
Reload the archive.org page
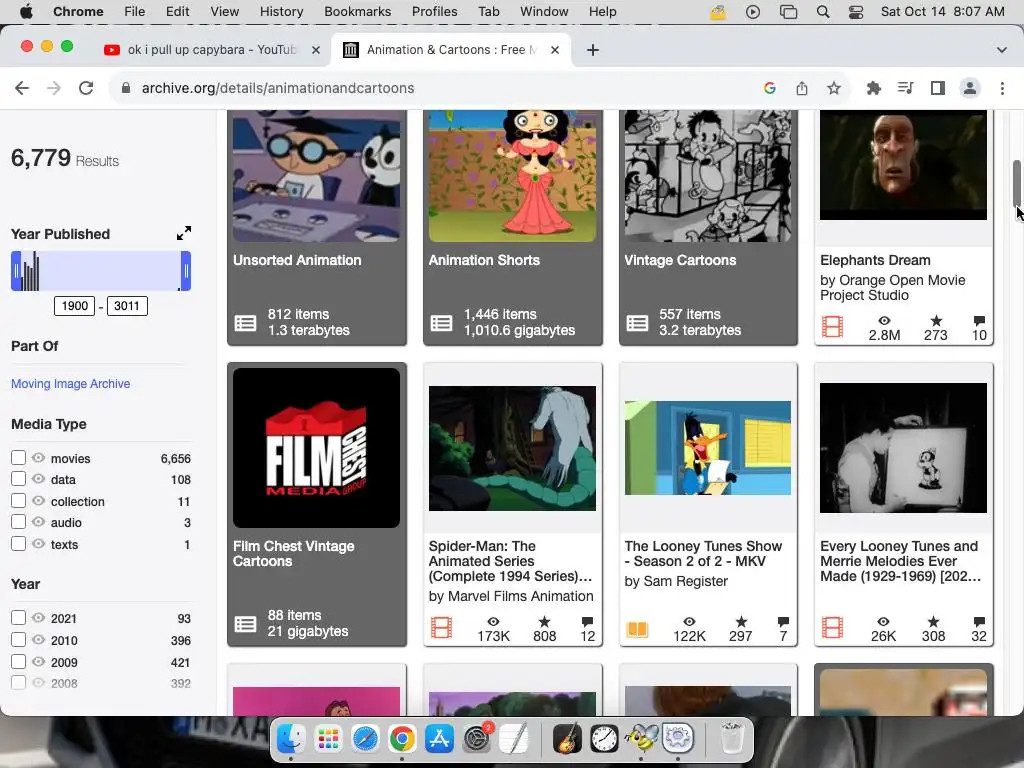pyautogui.click(x=86, y=88)
